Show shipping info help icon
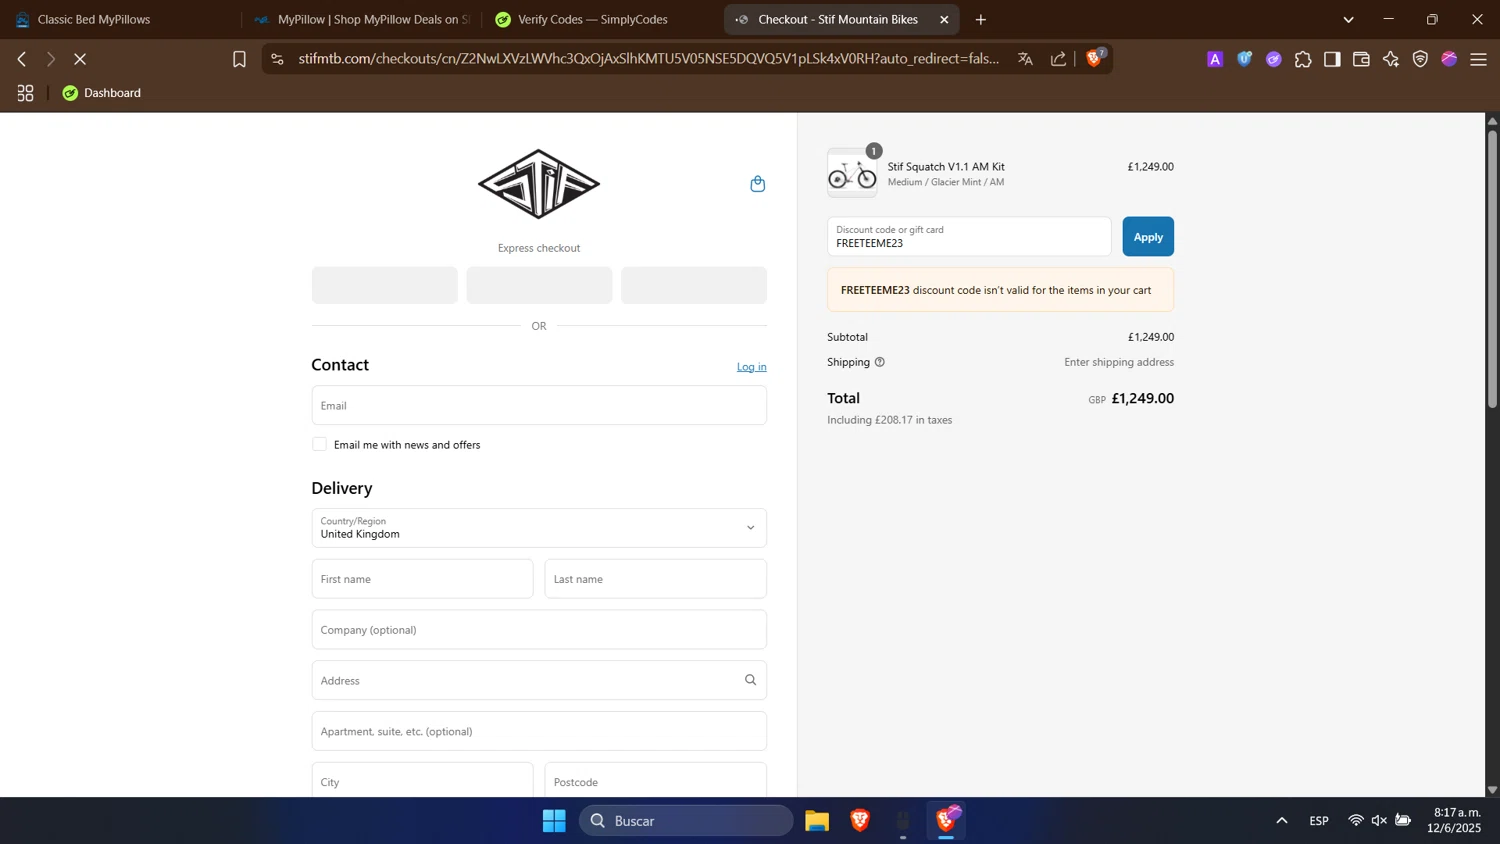1500x844 pixels. click(x=880, y=362)
